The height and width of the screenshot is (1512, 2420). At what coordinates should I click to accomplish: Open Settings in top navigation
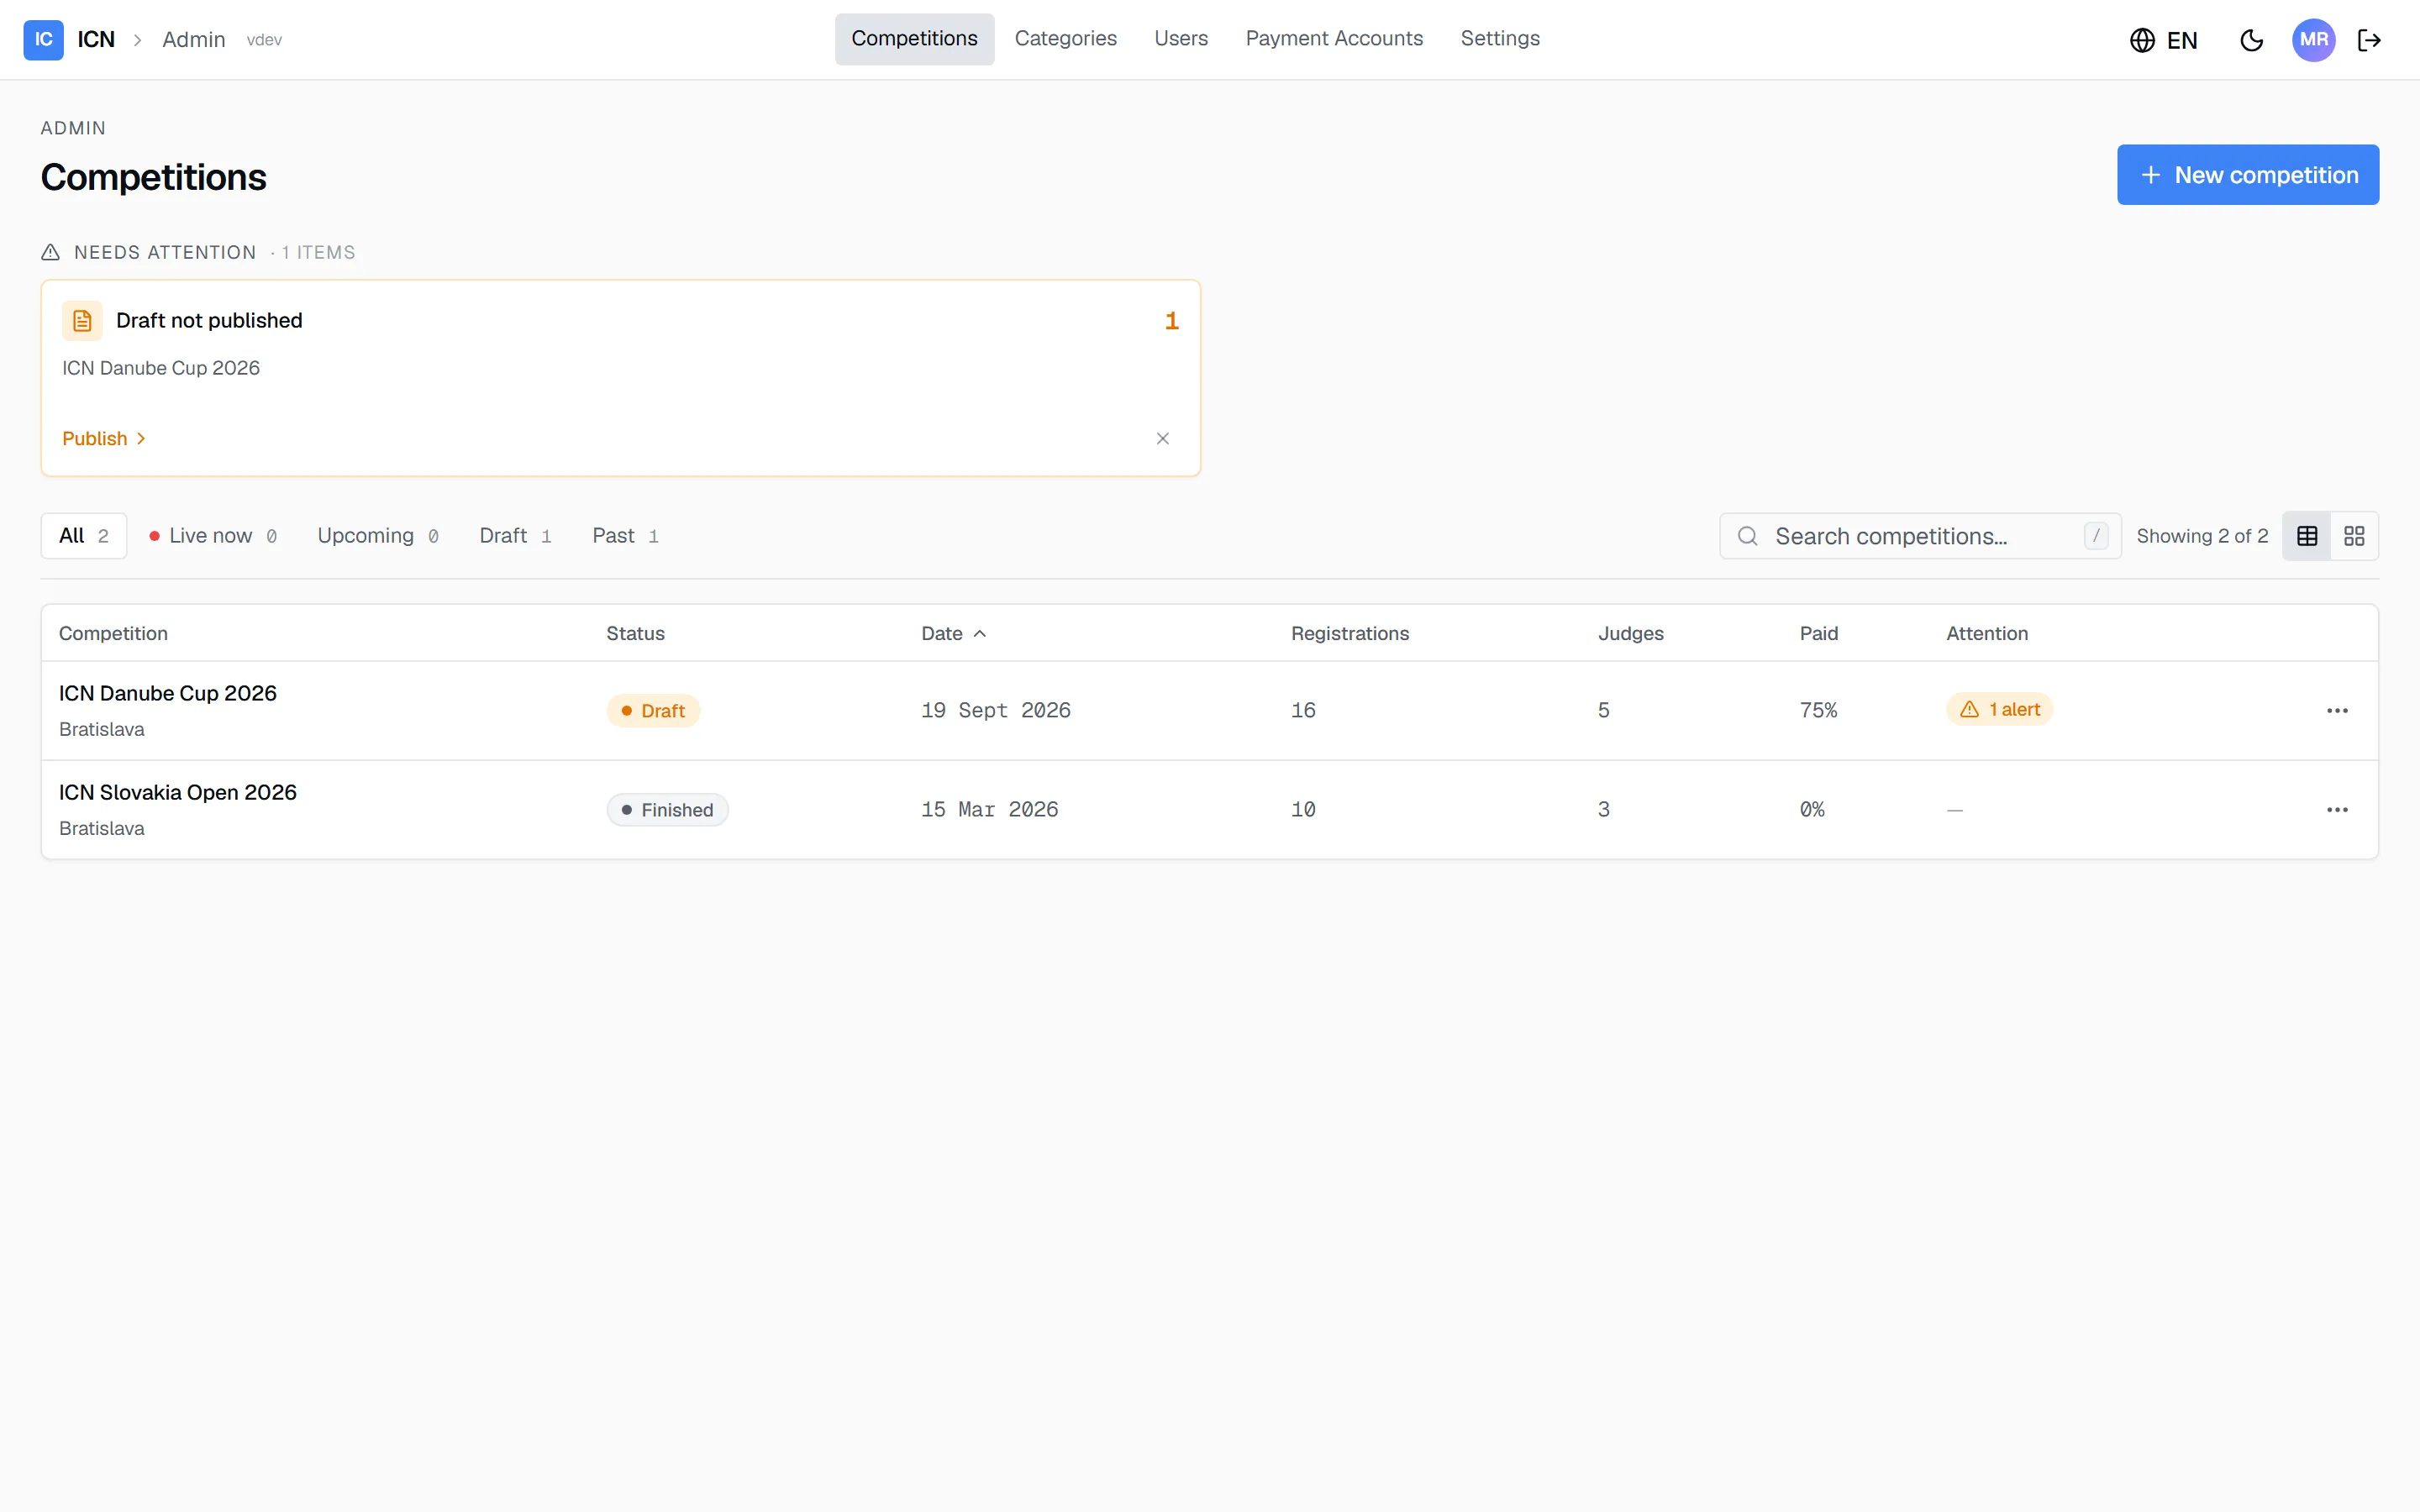(1500, 39)
